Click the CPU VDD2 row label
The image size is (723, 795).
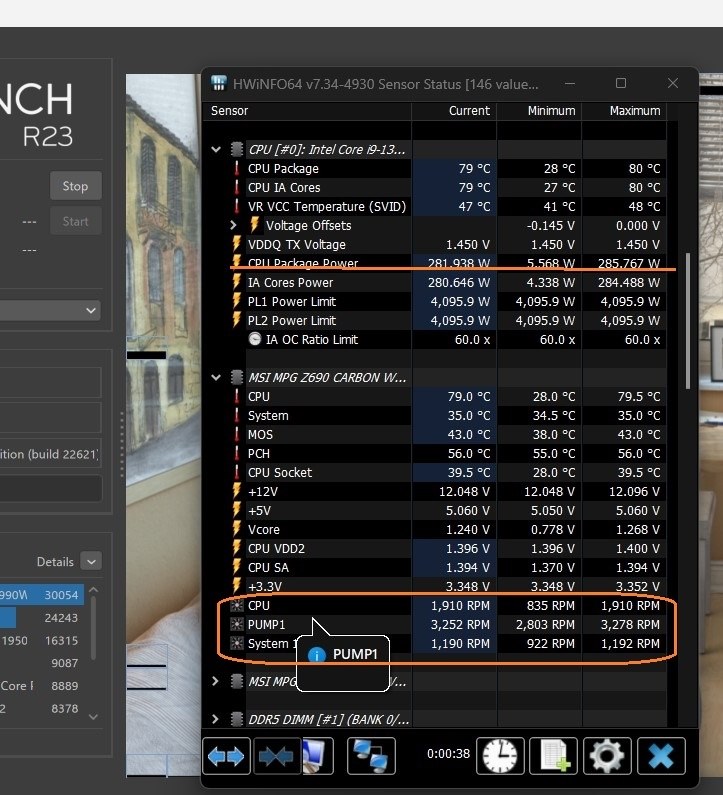click(276, 549)
